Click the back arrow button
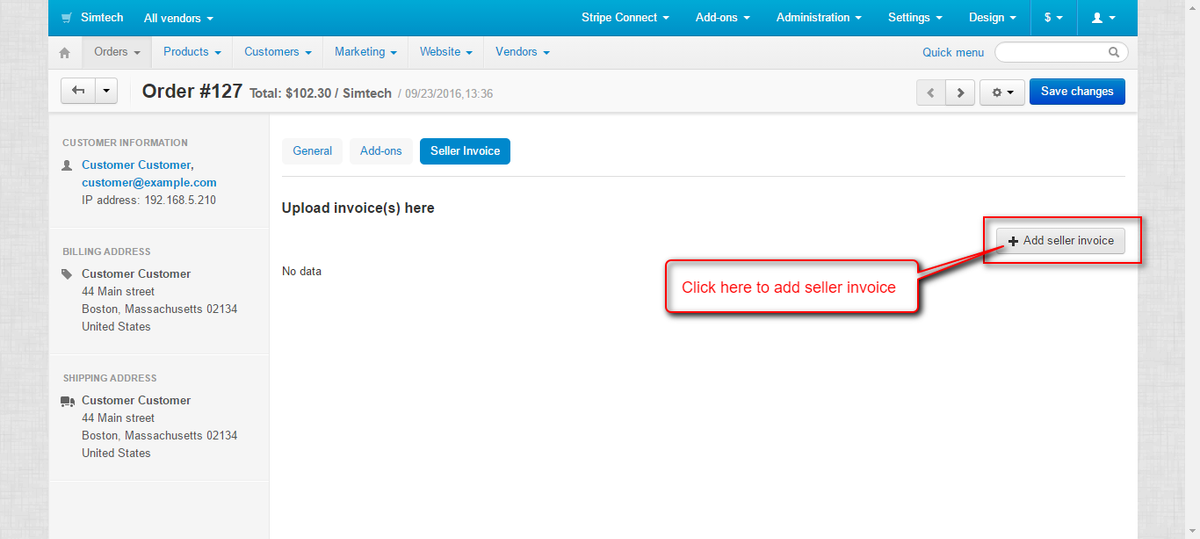1200x539 pixels. (78, 91)
